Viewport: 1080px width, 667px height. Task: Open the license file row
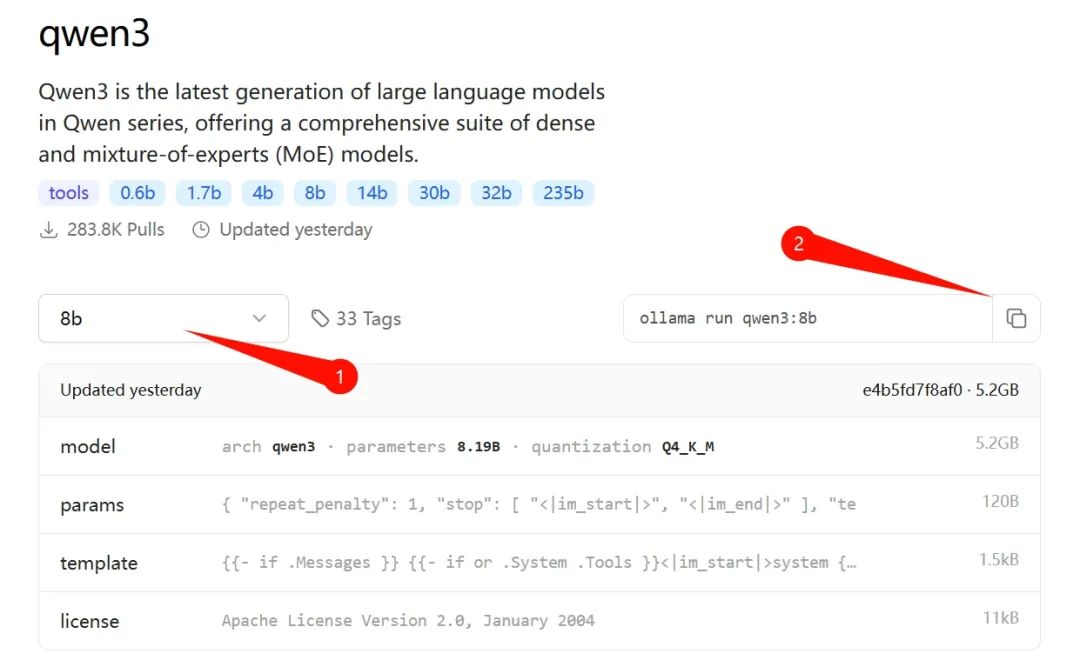539,620
